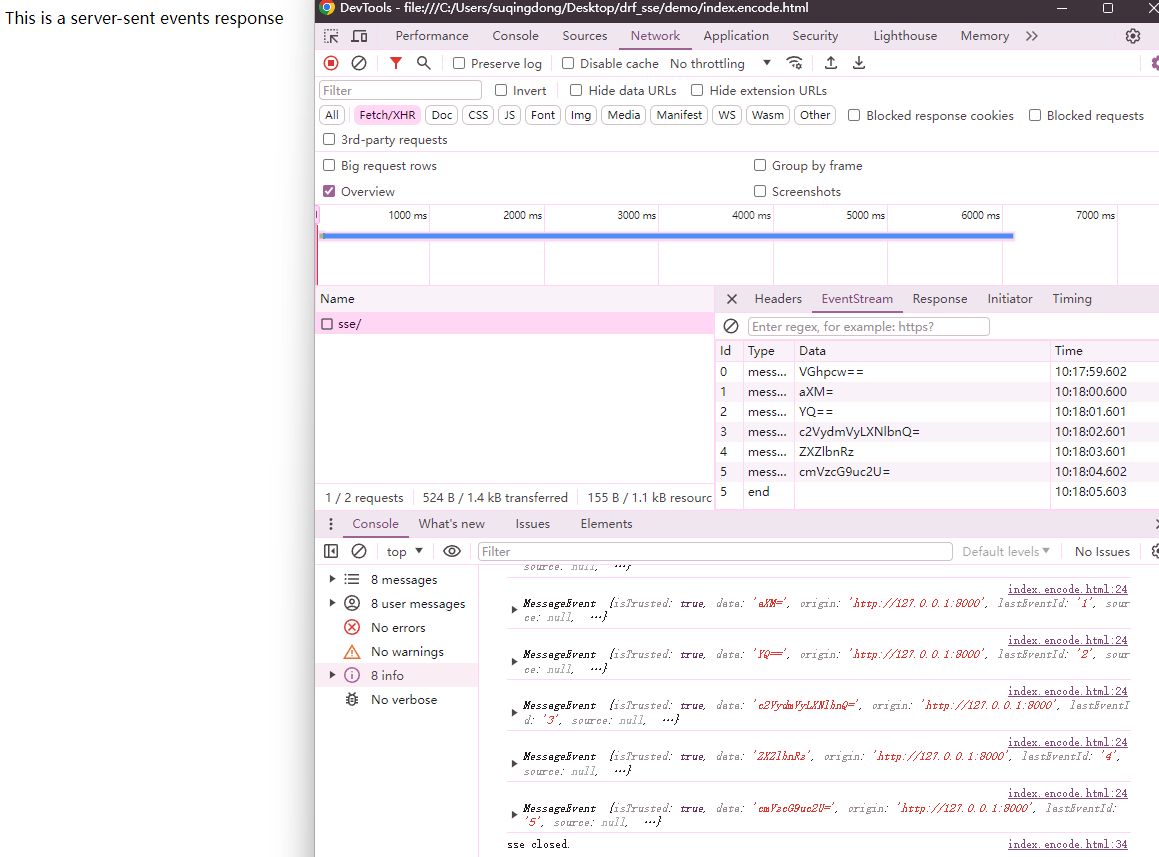Click the EventStream regex filter field
The width and height of the screenshot is (1159, 857).
click(x=868, y=327)
